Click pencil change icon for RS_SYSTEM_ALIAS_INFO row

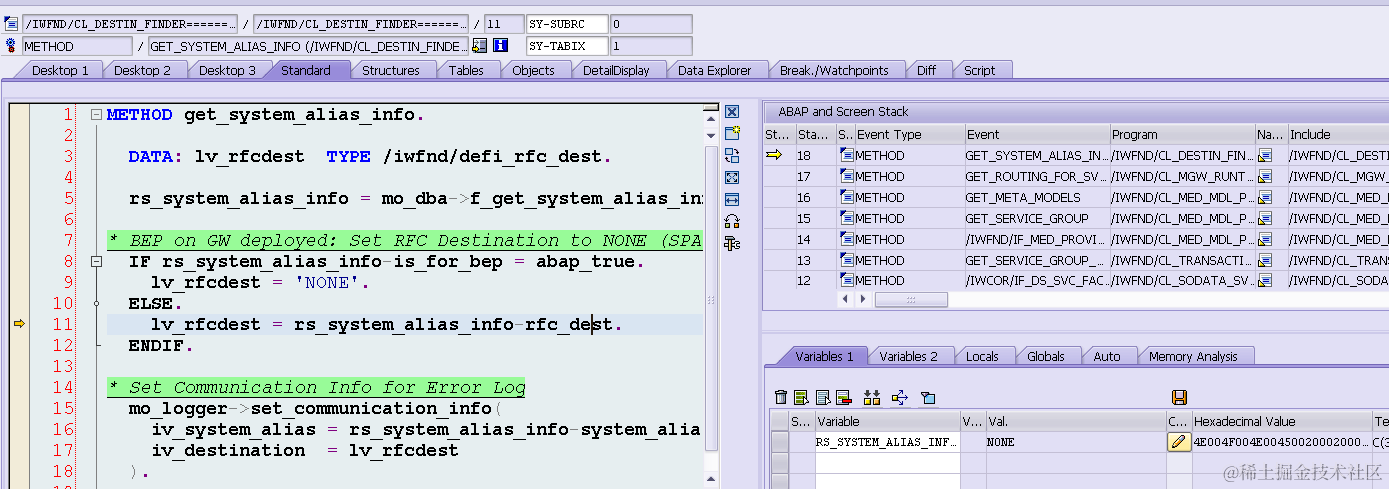click(x=1179, y=441)
